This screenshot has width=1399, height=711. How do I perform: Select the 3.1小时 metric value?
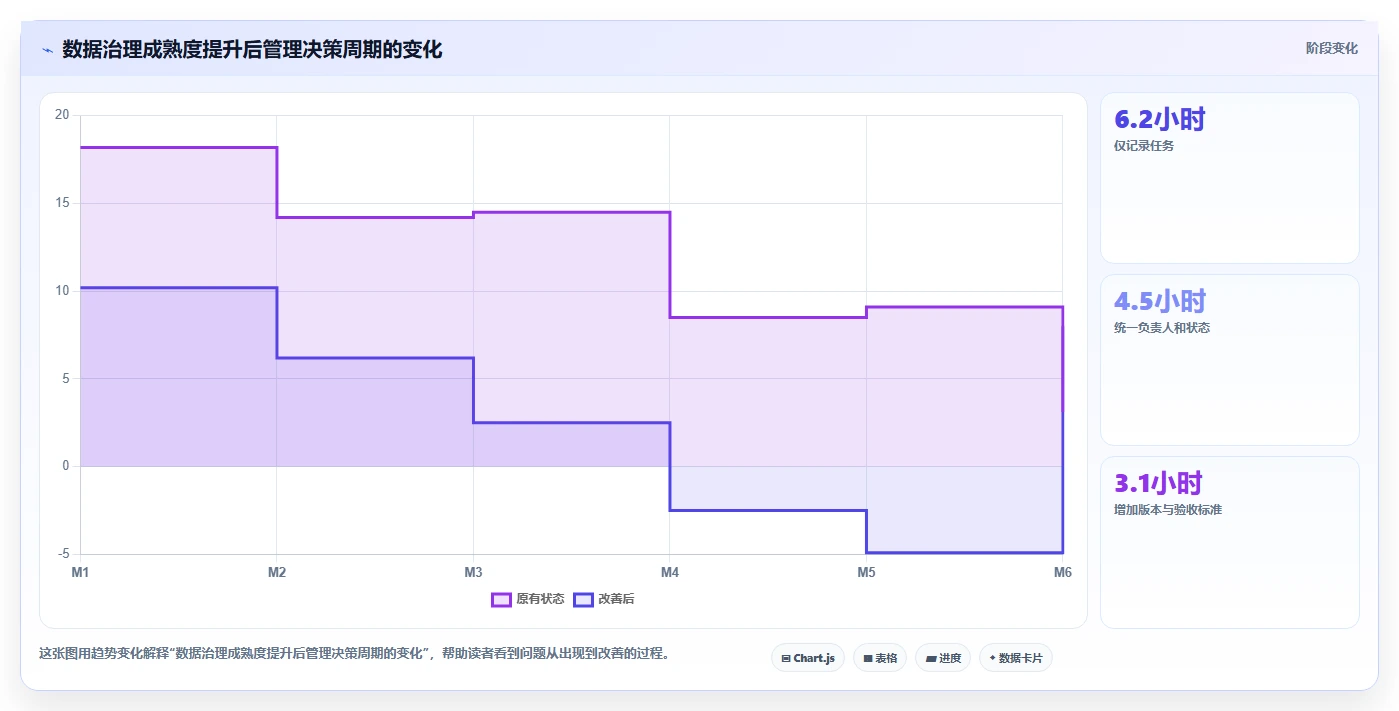click(1158, 483)
